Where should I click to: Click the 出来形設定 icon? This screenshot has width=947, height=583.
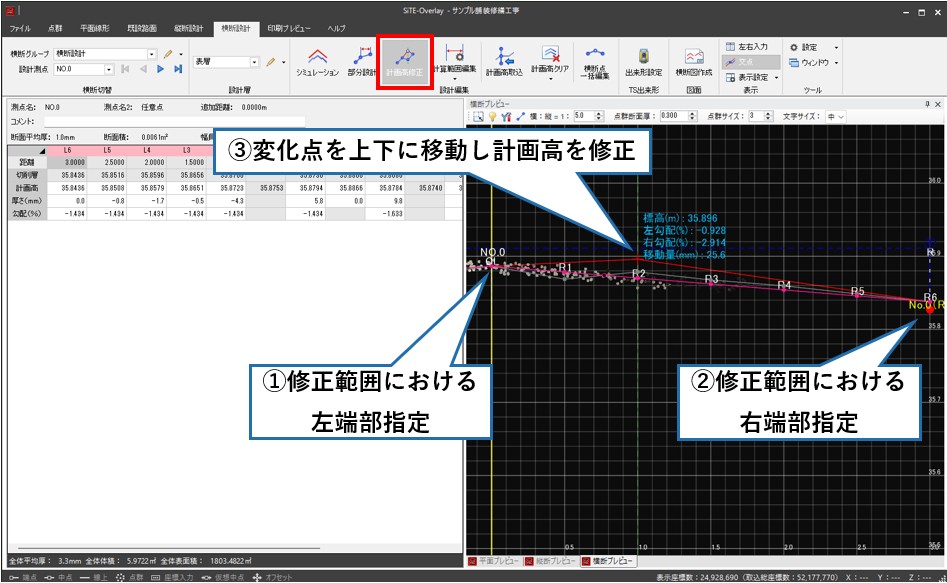pos(643,60)
